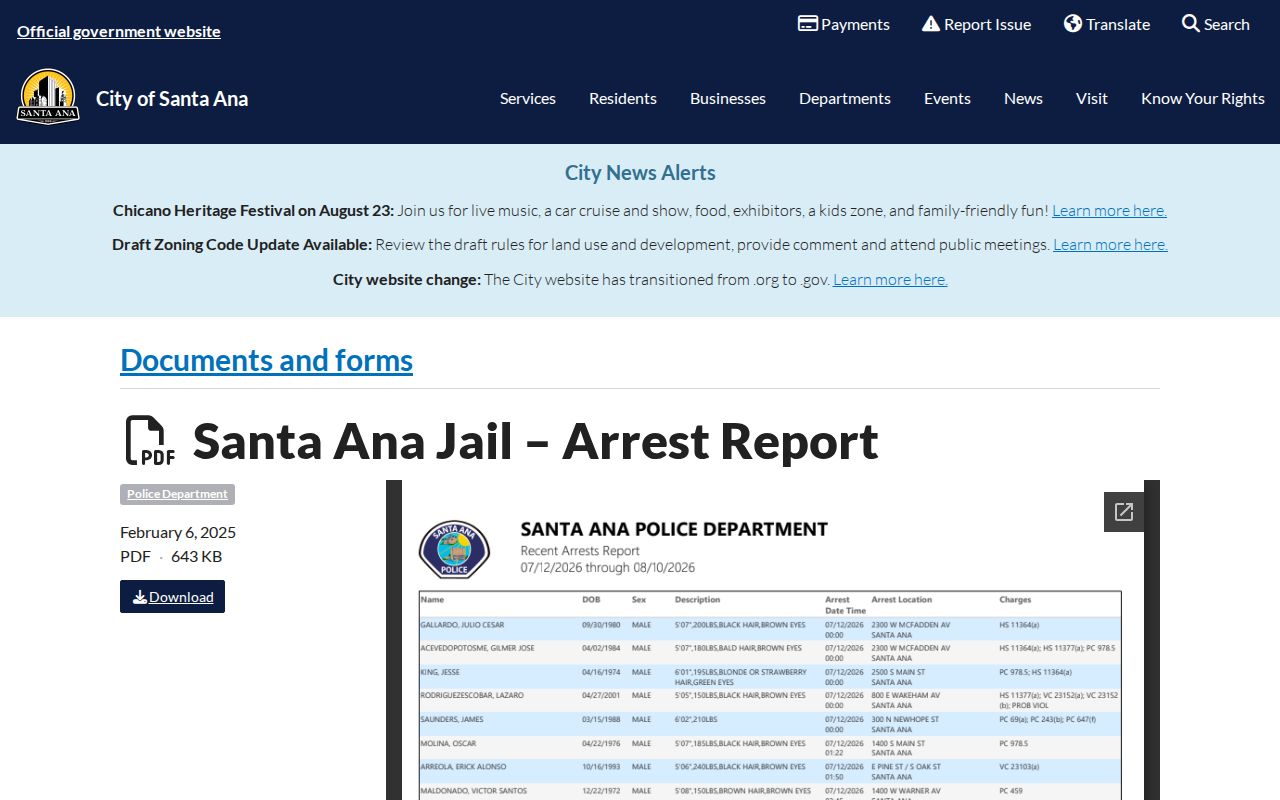Open the Businesses menu

[728, 98]
